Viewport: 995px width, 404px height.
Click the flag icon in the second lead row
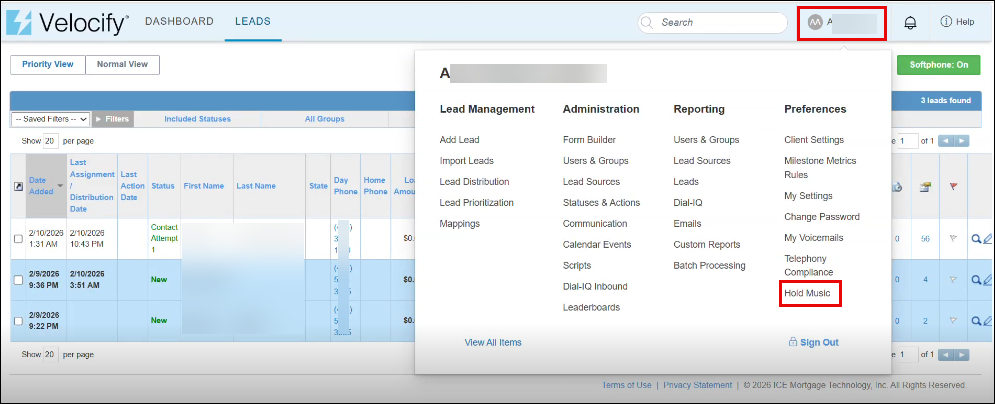coord(952,279)
